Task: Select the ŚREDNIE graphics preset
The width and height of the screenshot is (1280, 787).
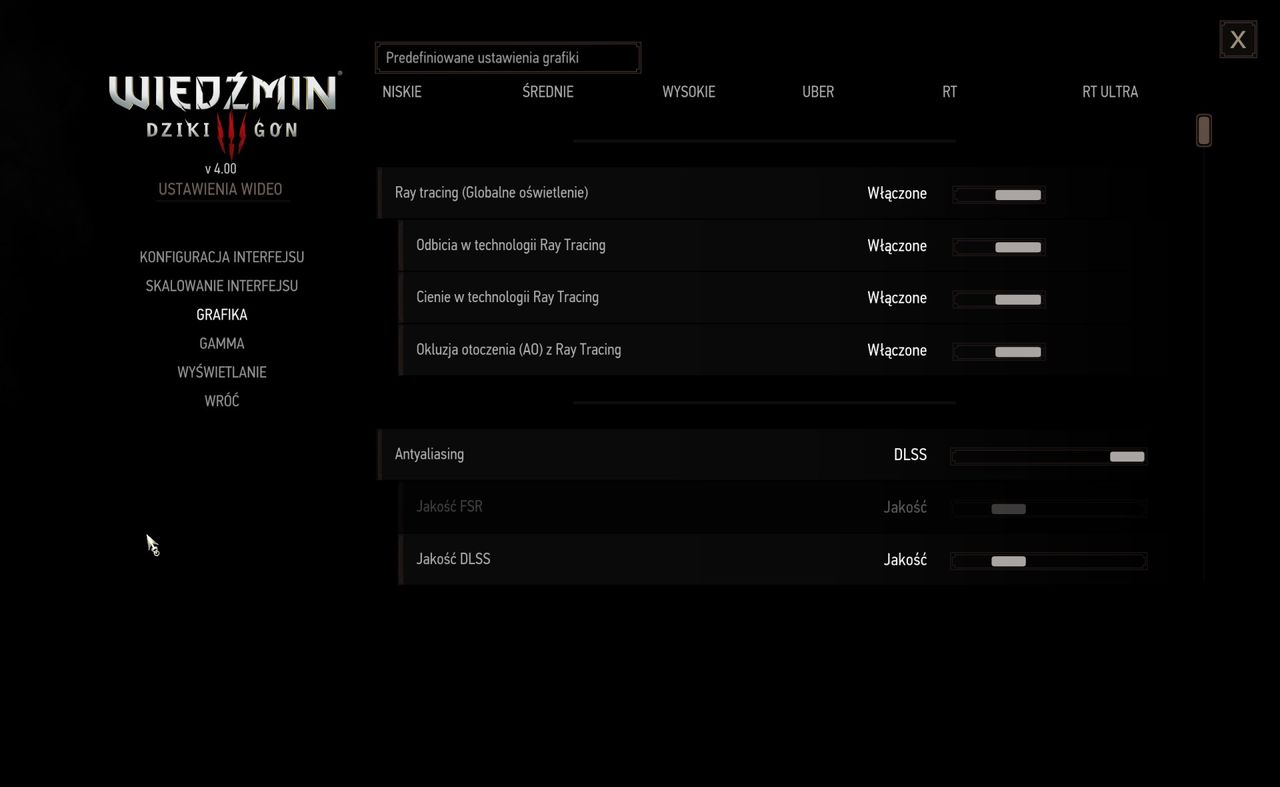Action: pyautogui.click(x=548, y=92)
